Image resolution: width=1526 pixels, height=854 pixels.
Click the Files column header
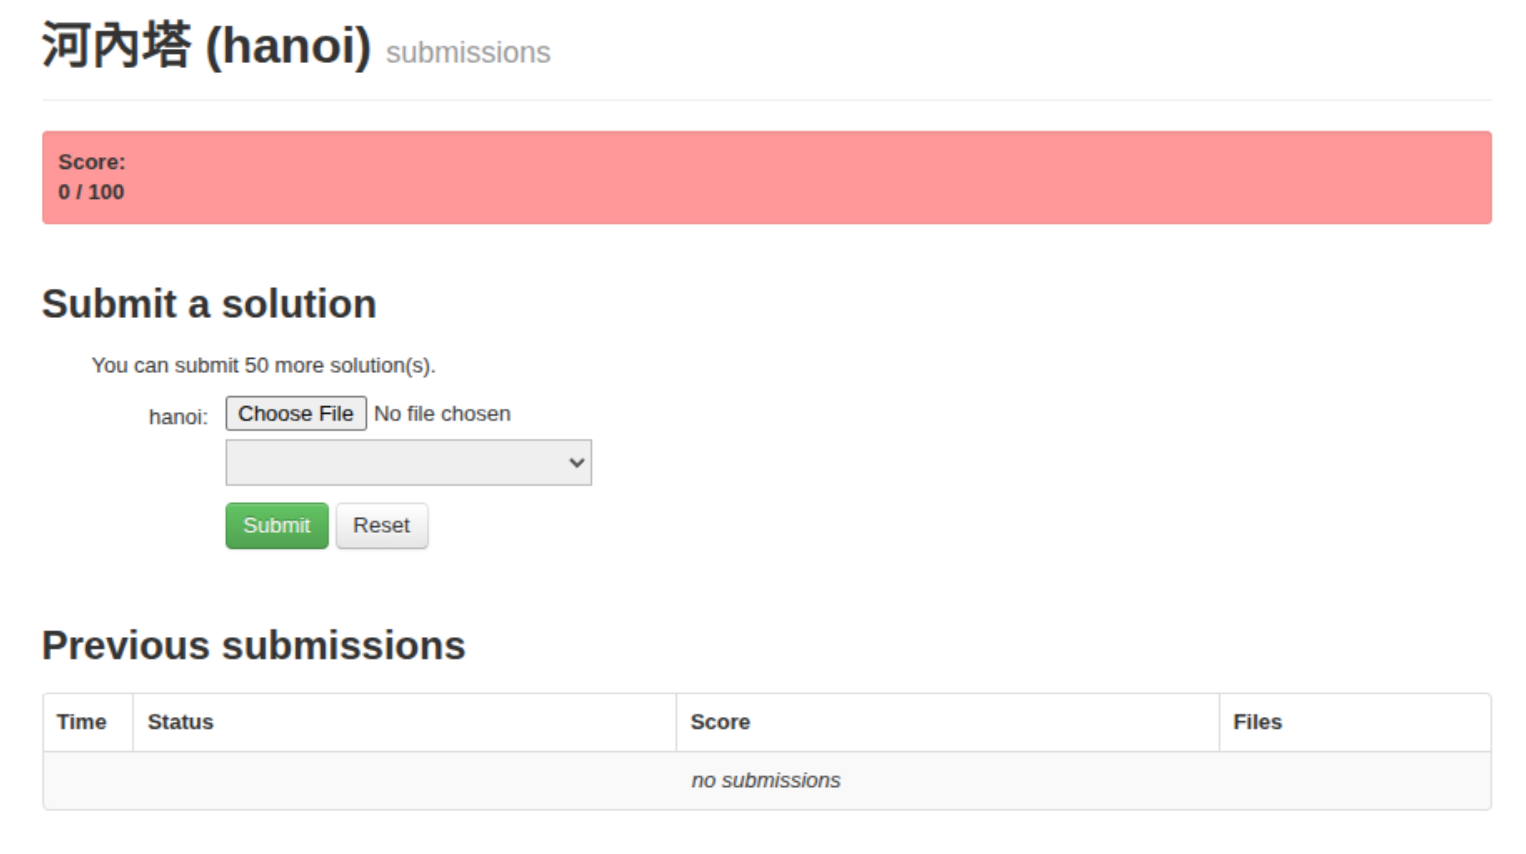point(1257,722)
